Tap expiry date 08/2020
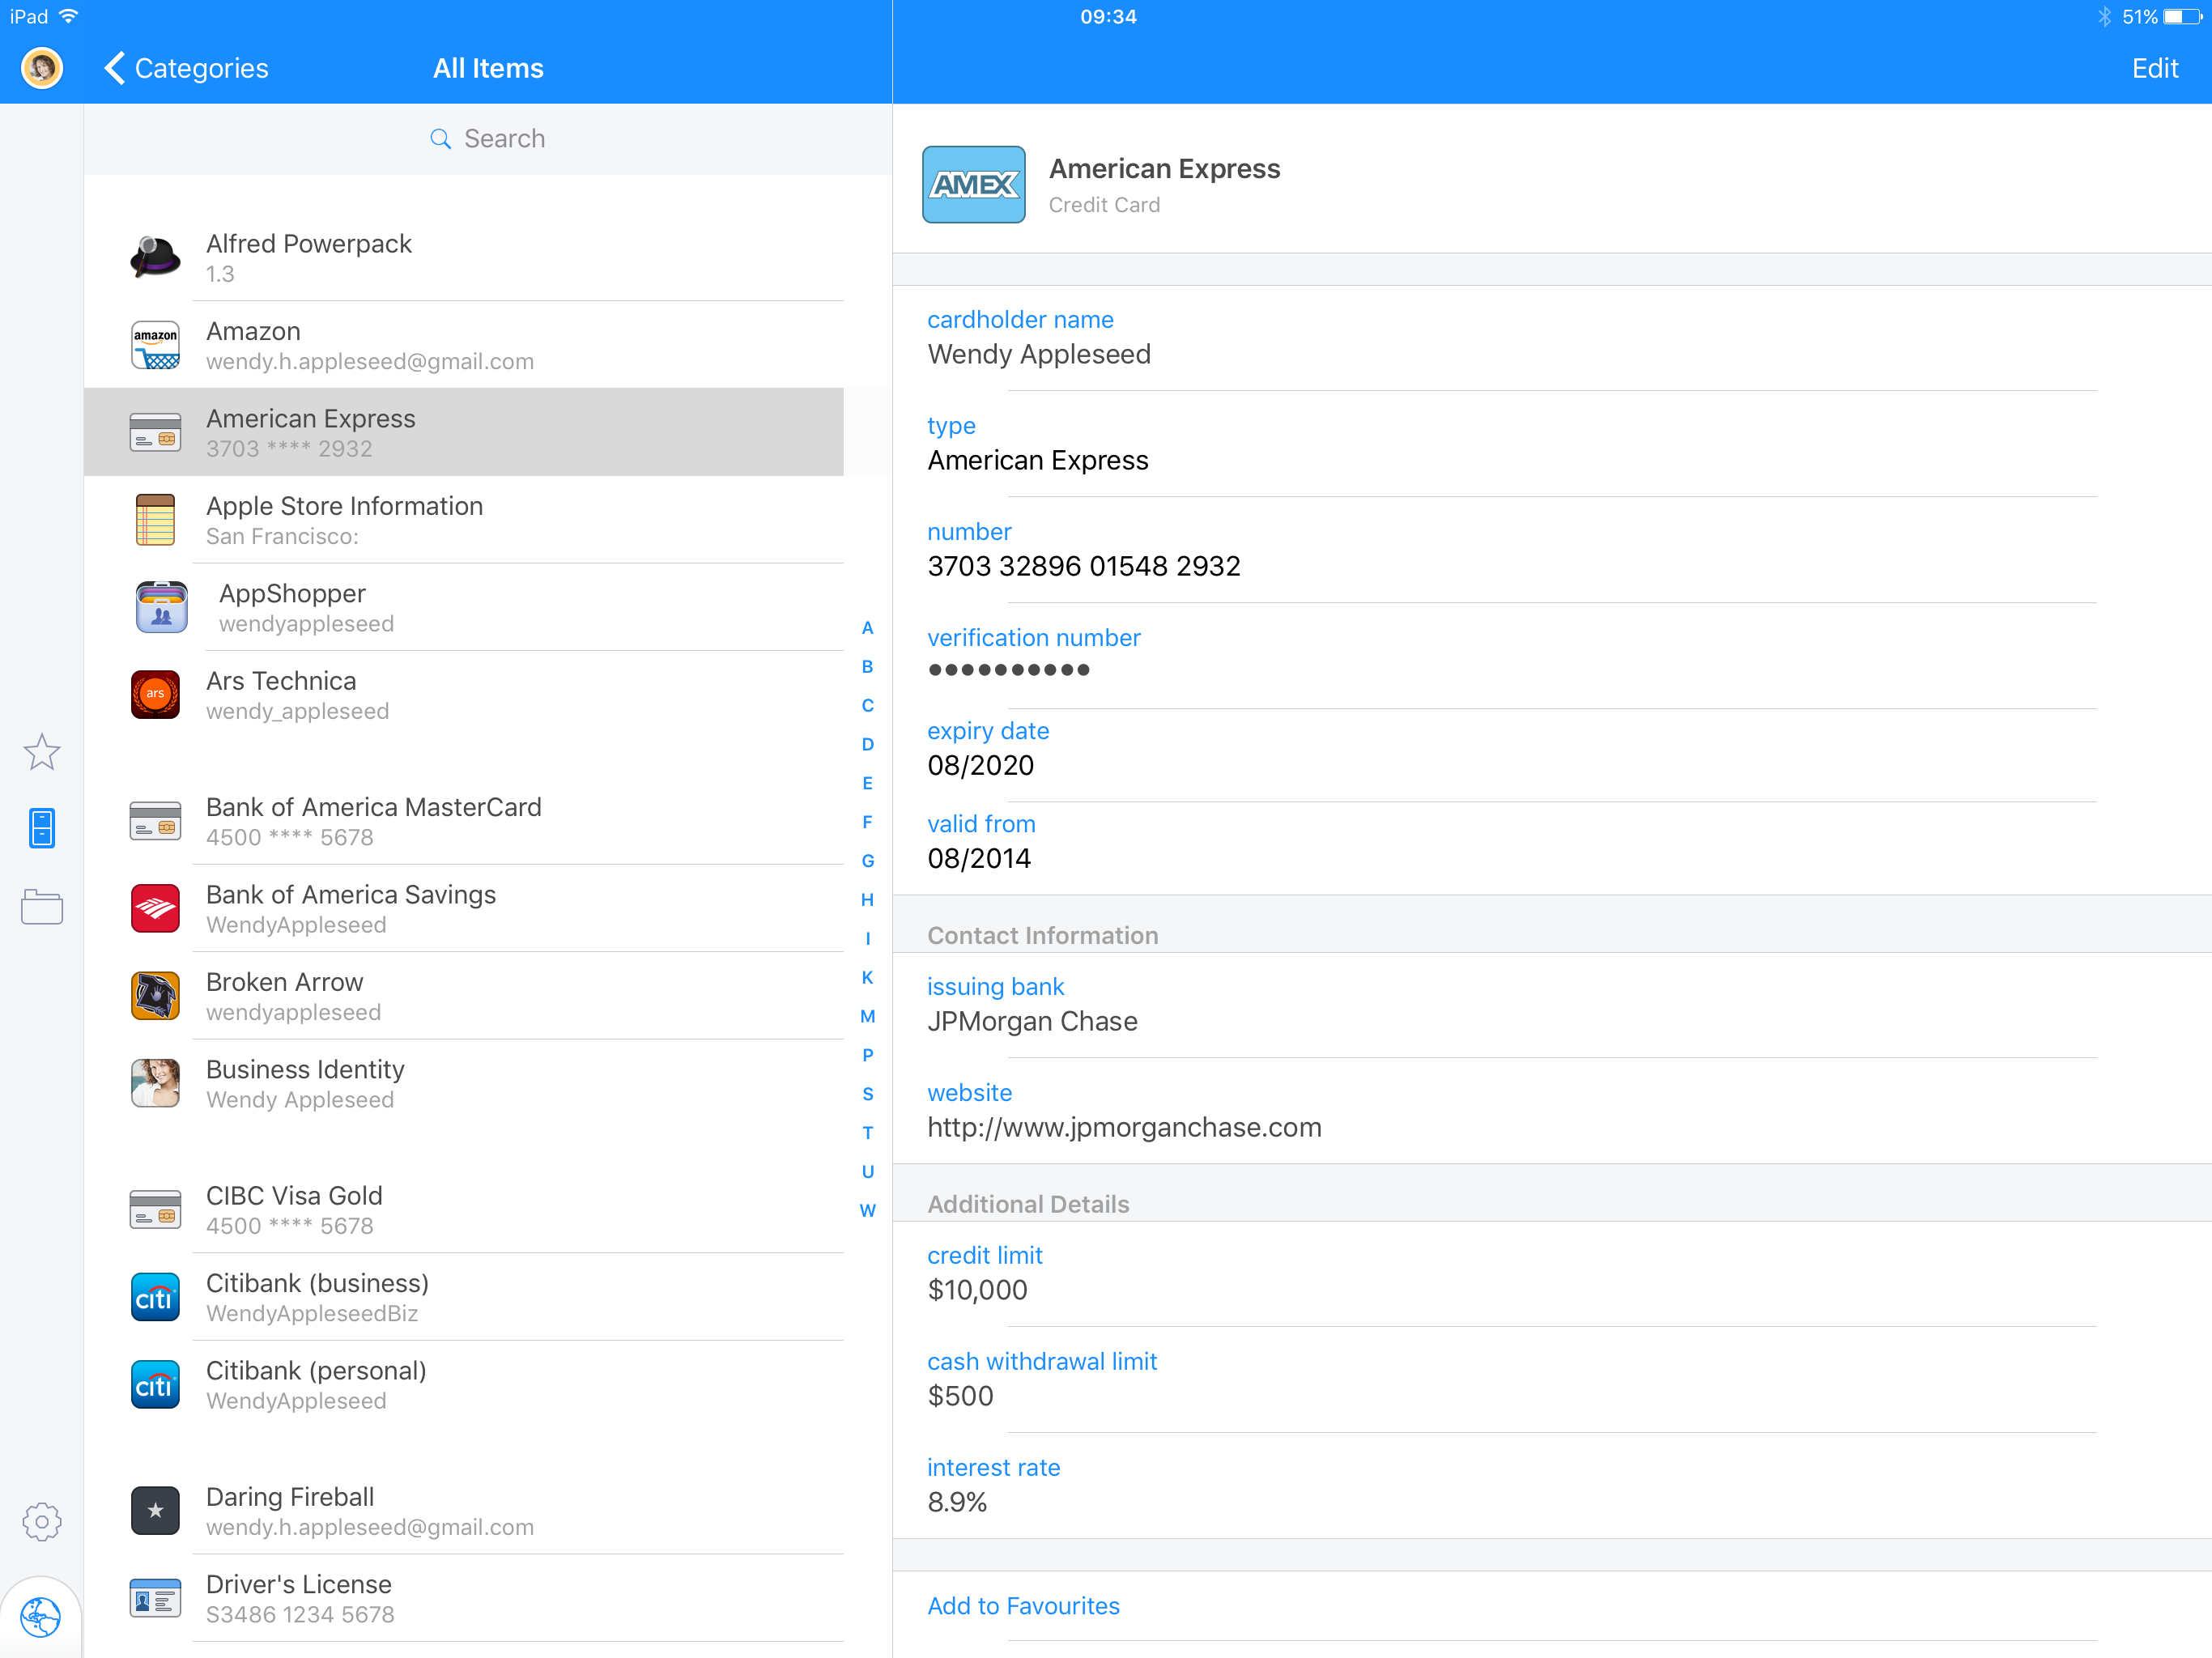The height and width of the screenshot is (1658, 2212). [981, 766]
